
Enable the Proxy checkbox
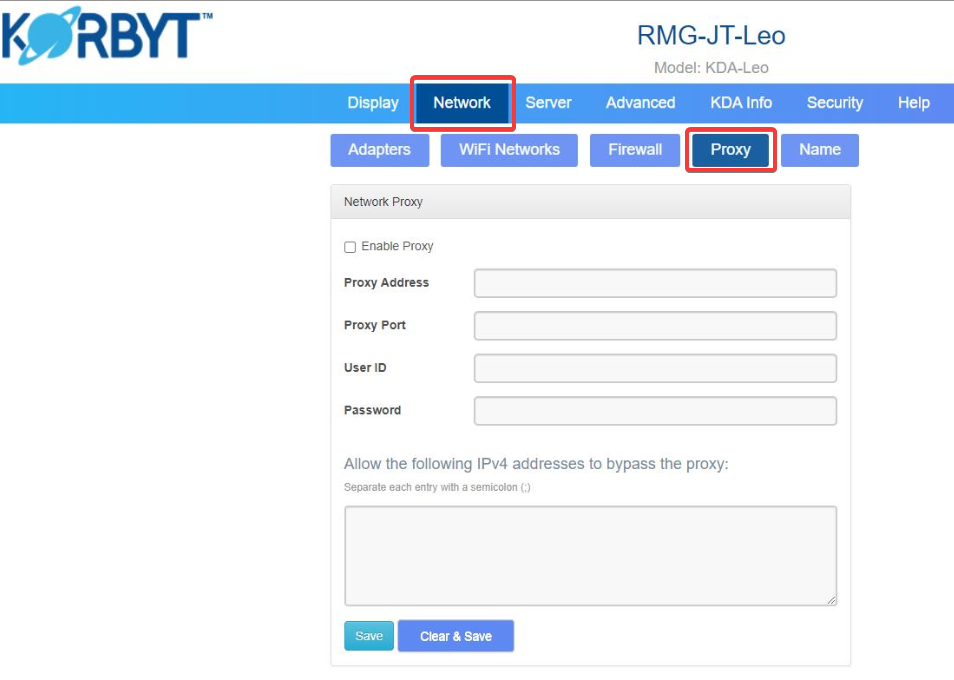350,247
